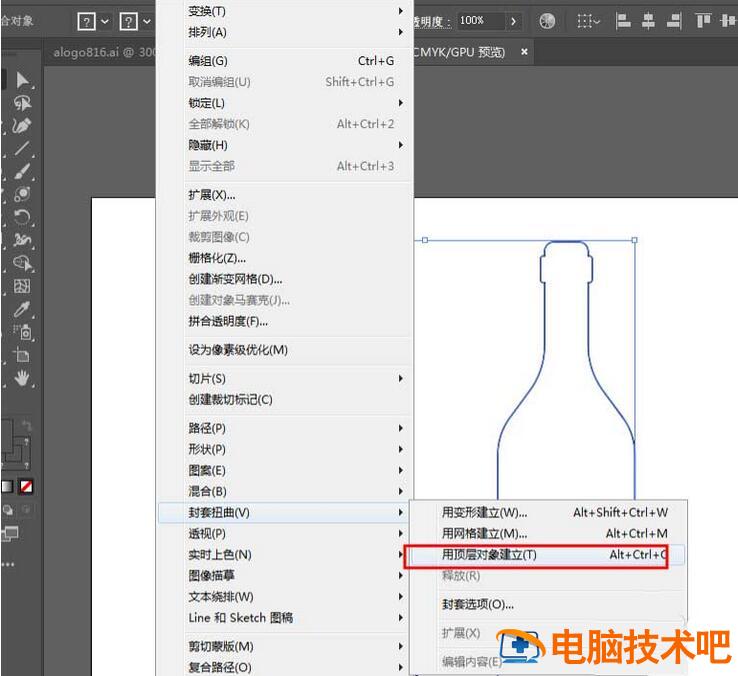Choose 创建渐变网格(D)... menu item

click(286, 279)
